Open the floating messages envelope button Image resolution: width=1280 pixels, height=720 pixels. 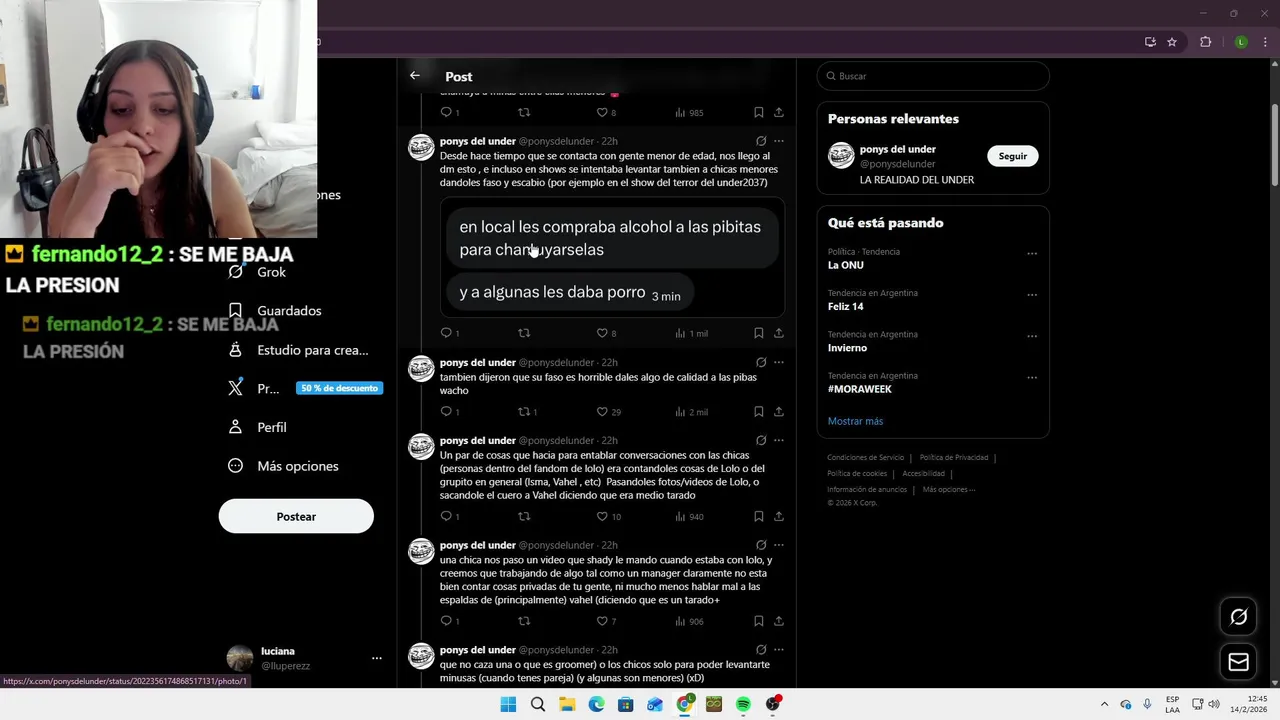[x=1238, y=662]
